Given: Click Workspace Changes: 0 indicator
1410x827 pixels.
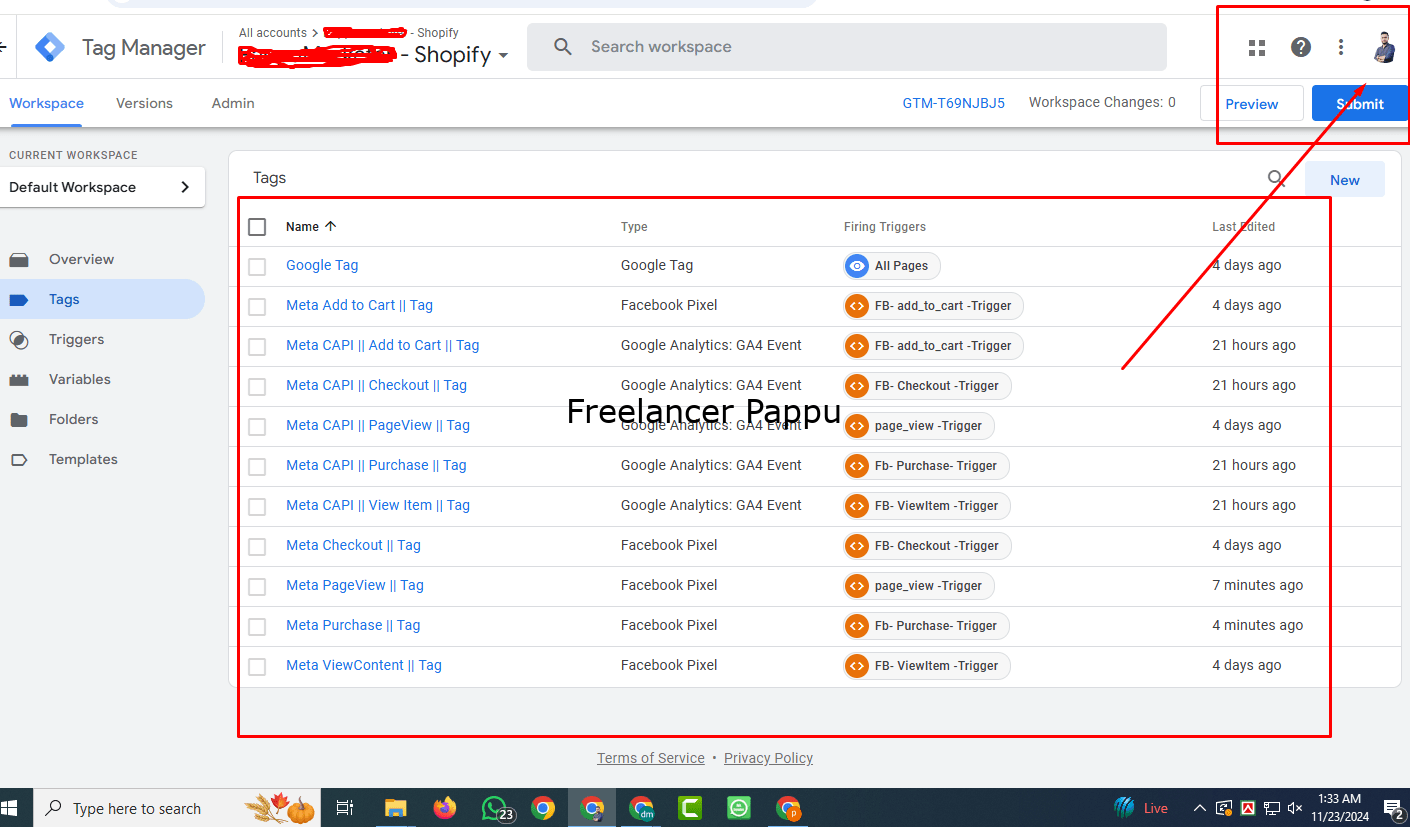Looking at the screenshot, I should (x=1102, y=102).
